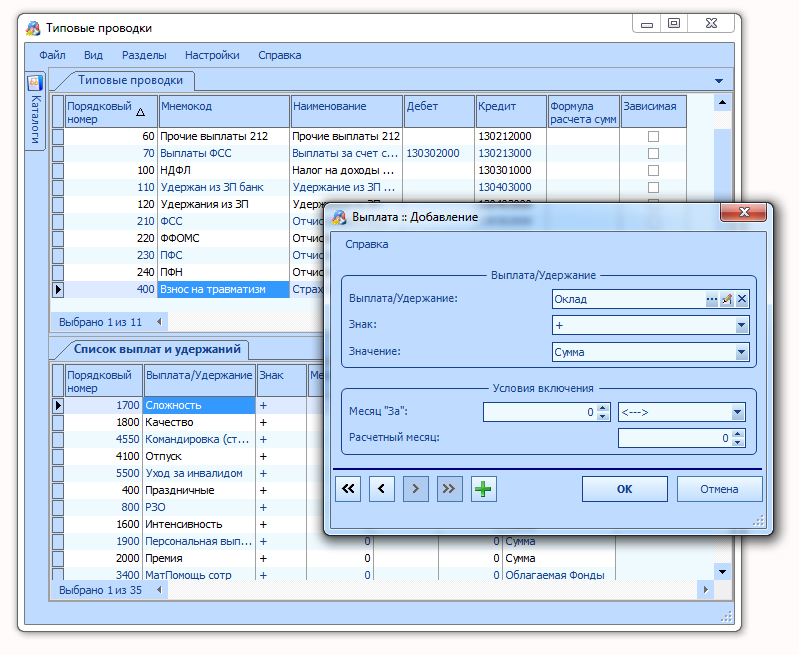The height and width of the screenshot is (655, 799).
Task: Toggle Зависимая checkbox for row 110
Action: click(653, 188)
